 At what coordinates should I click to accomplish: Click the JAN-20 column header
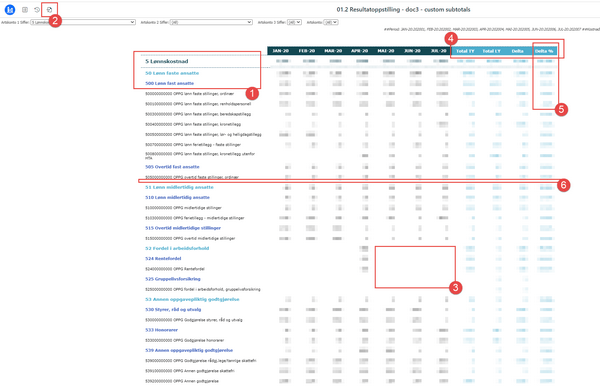pos(280,51)
